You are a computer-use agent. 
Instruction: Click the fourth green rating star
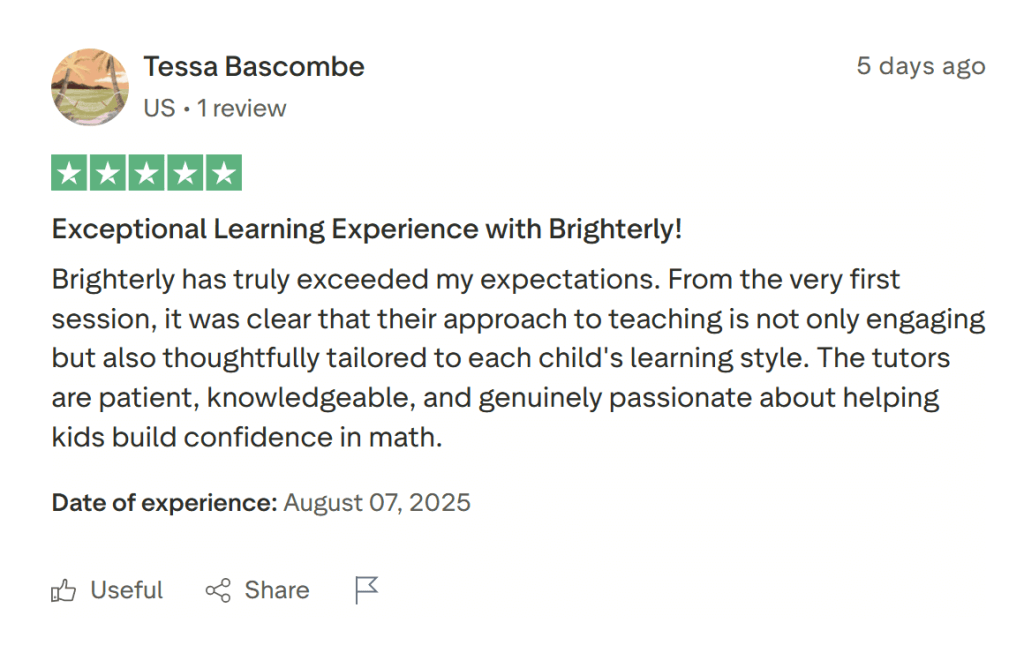185,174
